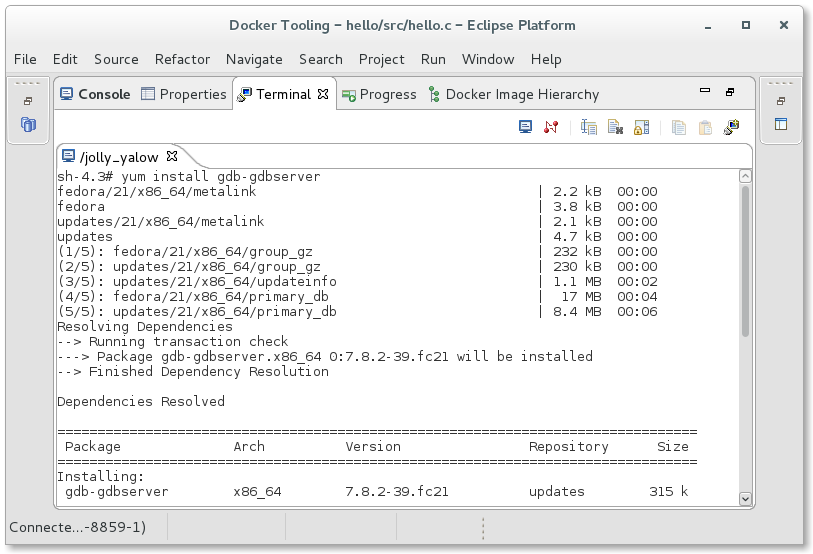Clear the terminal with the clear icon
Viewport: 813px width, 554px height.
615,127
